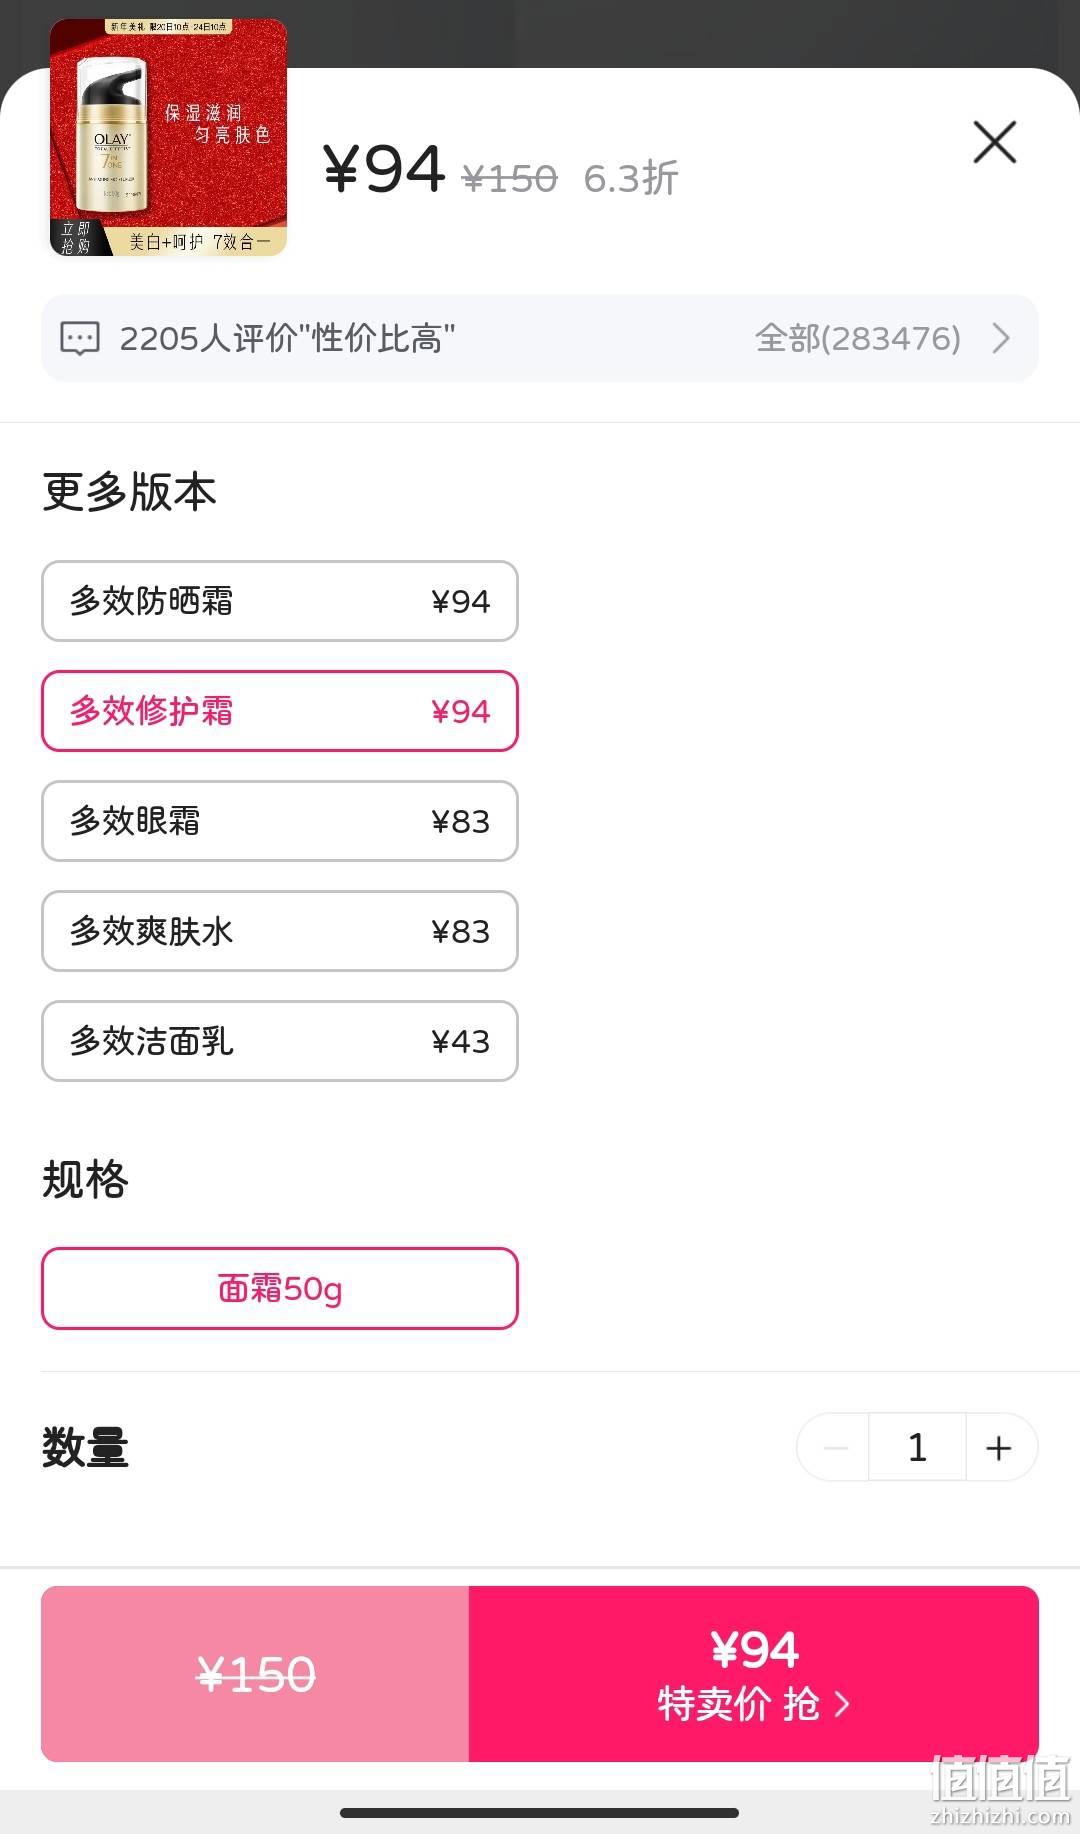This screenshot has height=1834, width=1080.
Task: Open all reviews chevron arrow
Action: pos(1001,338)
